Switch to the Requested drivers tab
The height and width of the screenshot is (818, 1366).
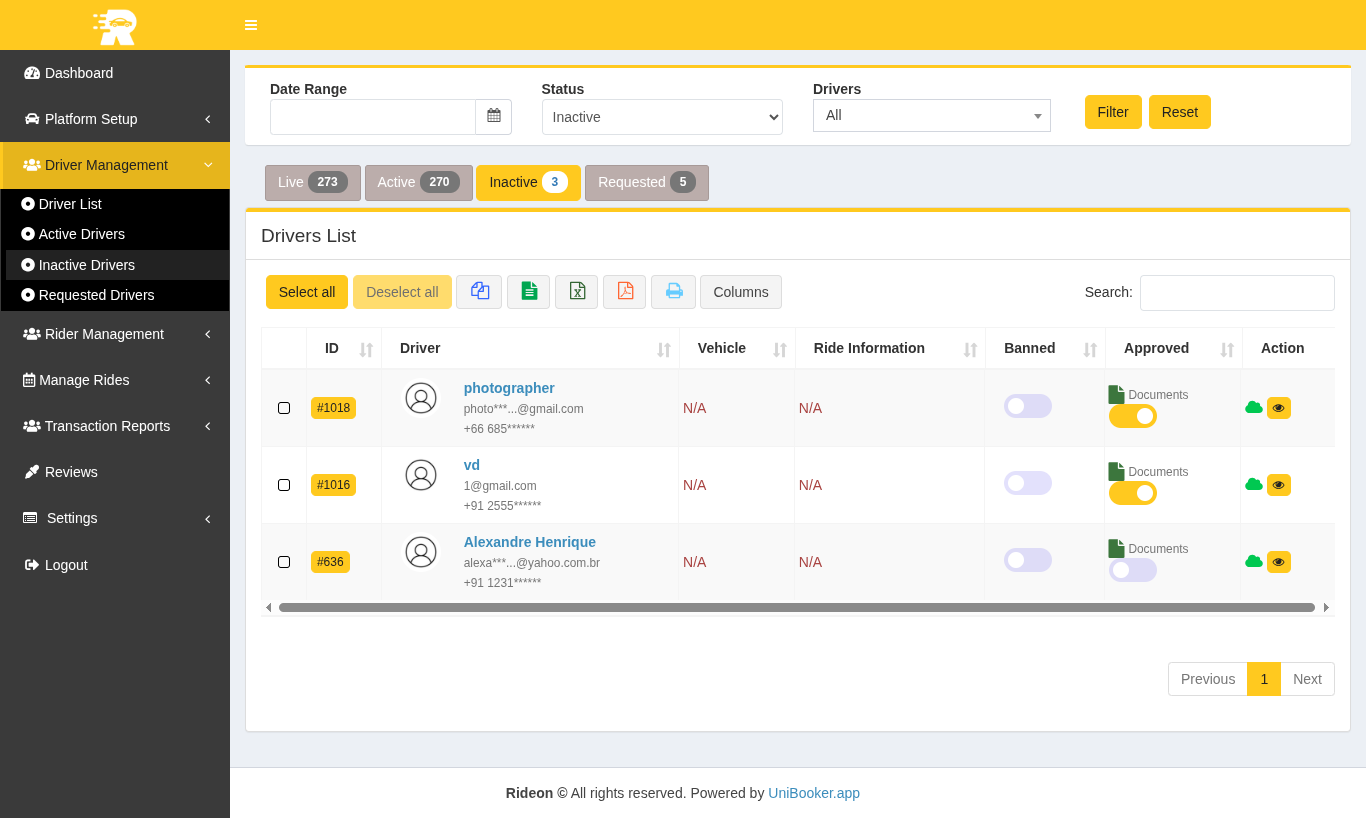(646, 183)
